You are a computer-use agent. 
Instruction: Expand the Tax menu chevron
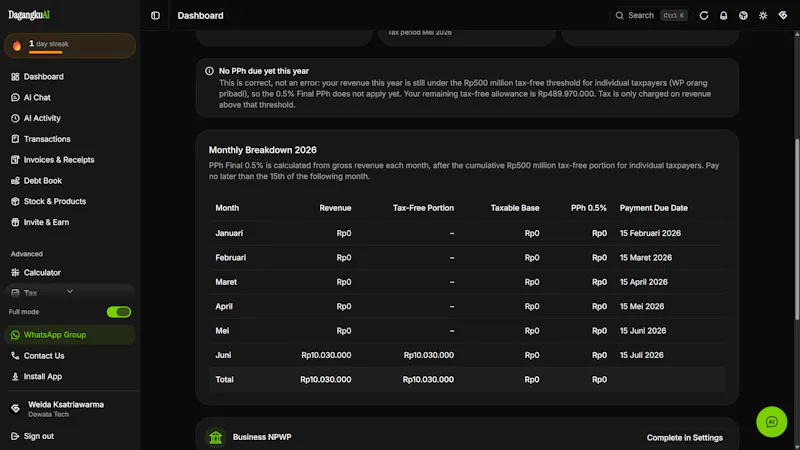(70, 292)
